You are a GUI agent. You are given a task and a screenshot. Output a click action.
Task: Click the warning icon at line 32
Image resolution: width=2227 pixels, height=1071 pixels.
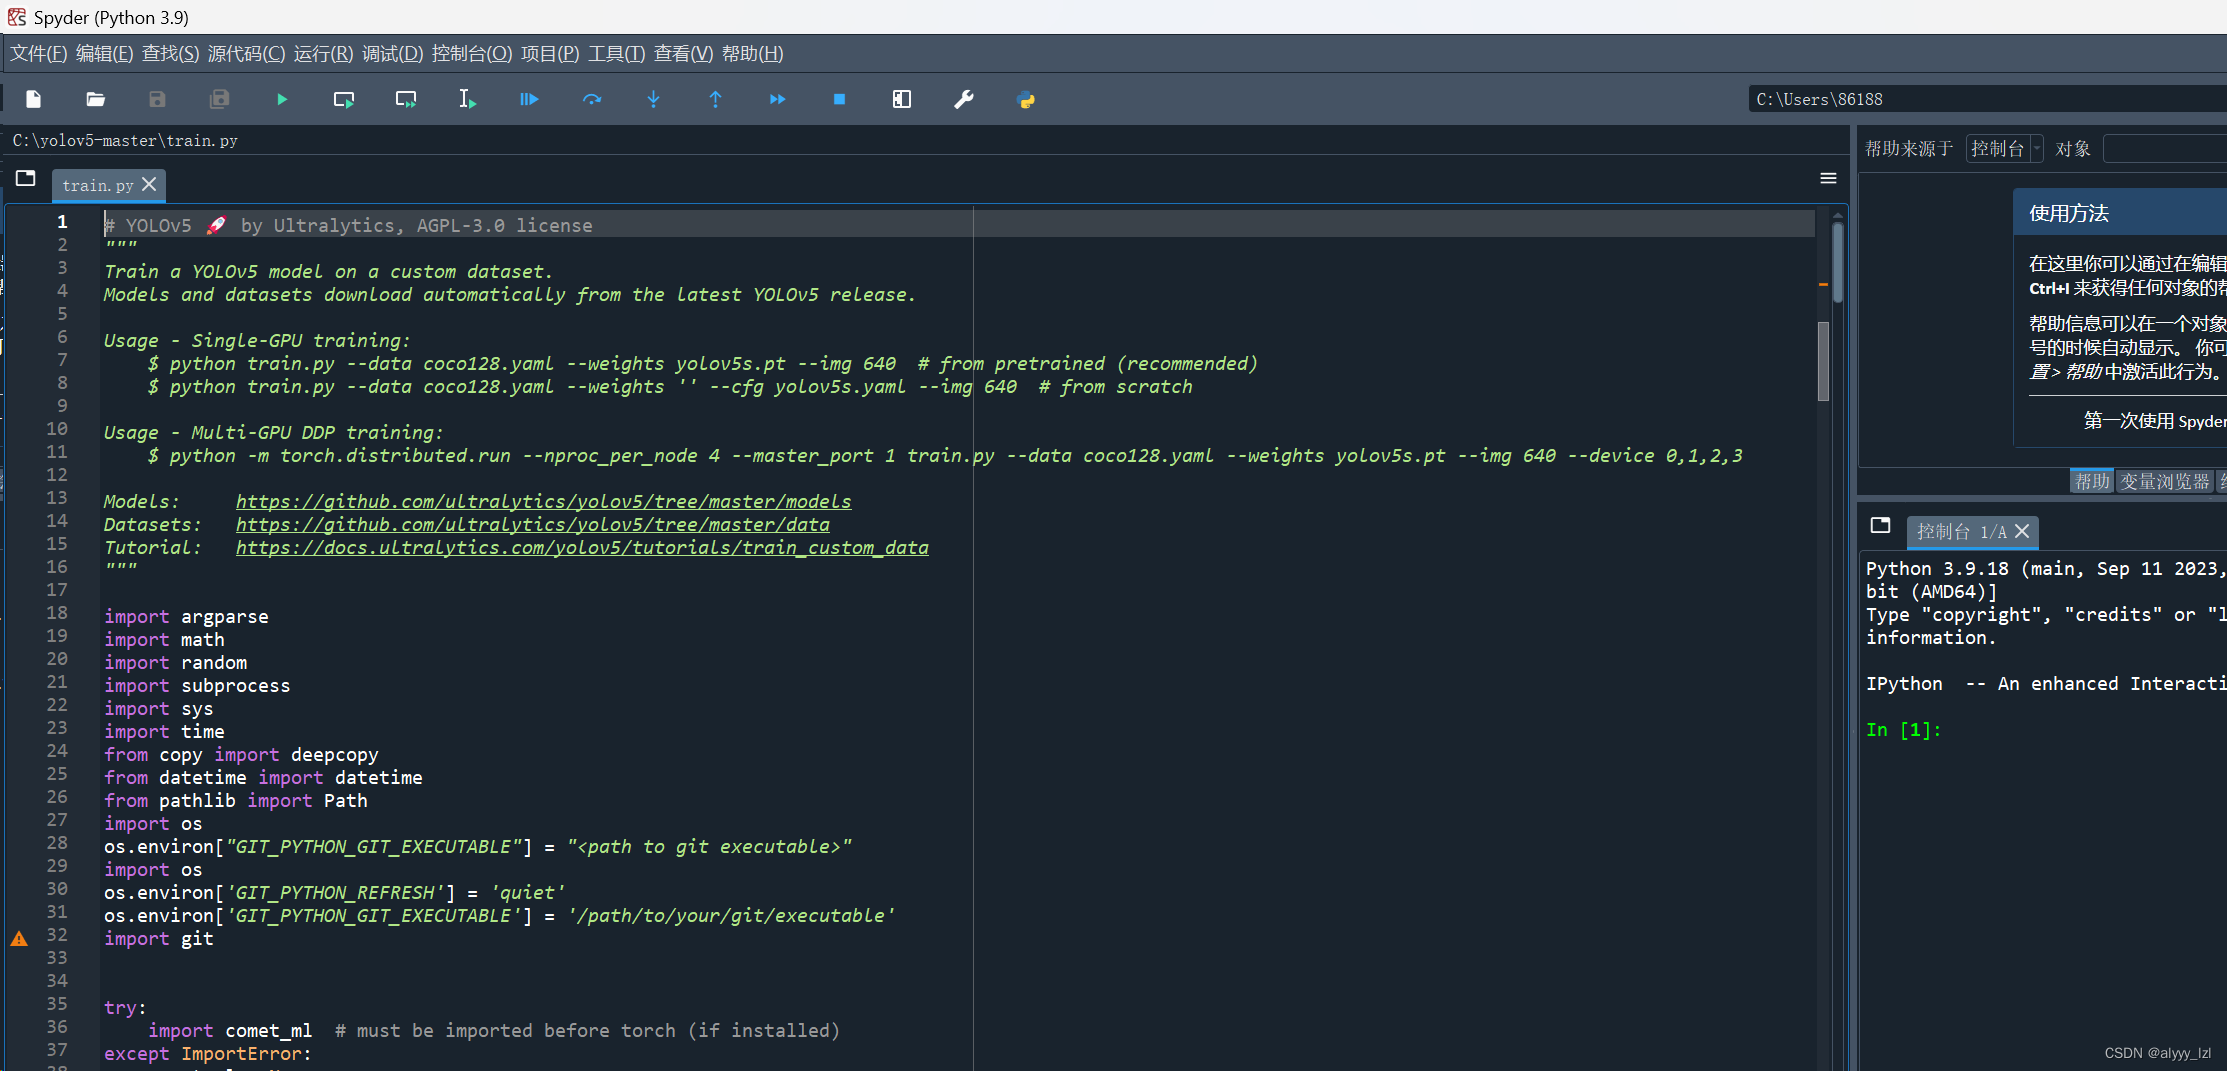(x=19, y=939)
